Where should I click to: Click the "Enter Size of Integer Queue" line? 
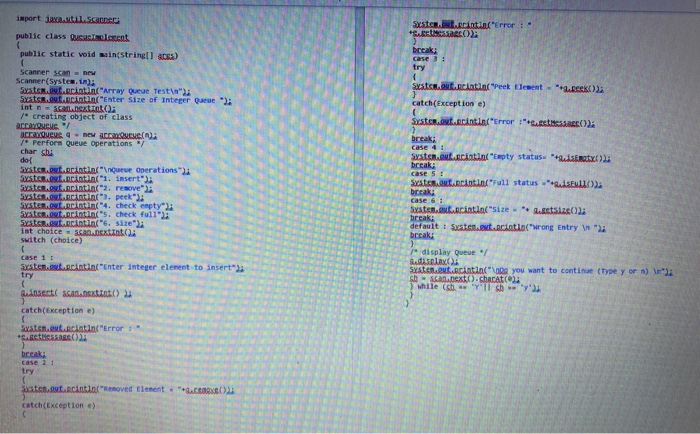(125, 100)
